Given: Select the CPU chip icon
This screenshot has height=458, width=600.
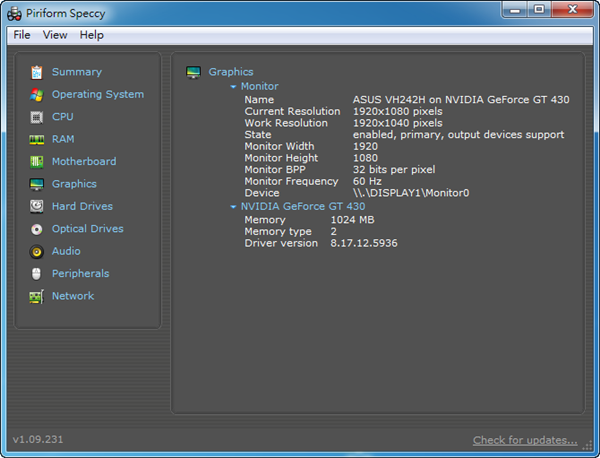Looking at the screenshot, I should coord(37,117).
